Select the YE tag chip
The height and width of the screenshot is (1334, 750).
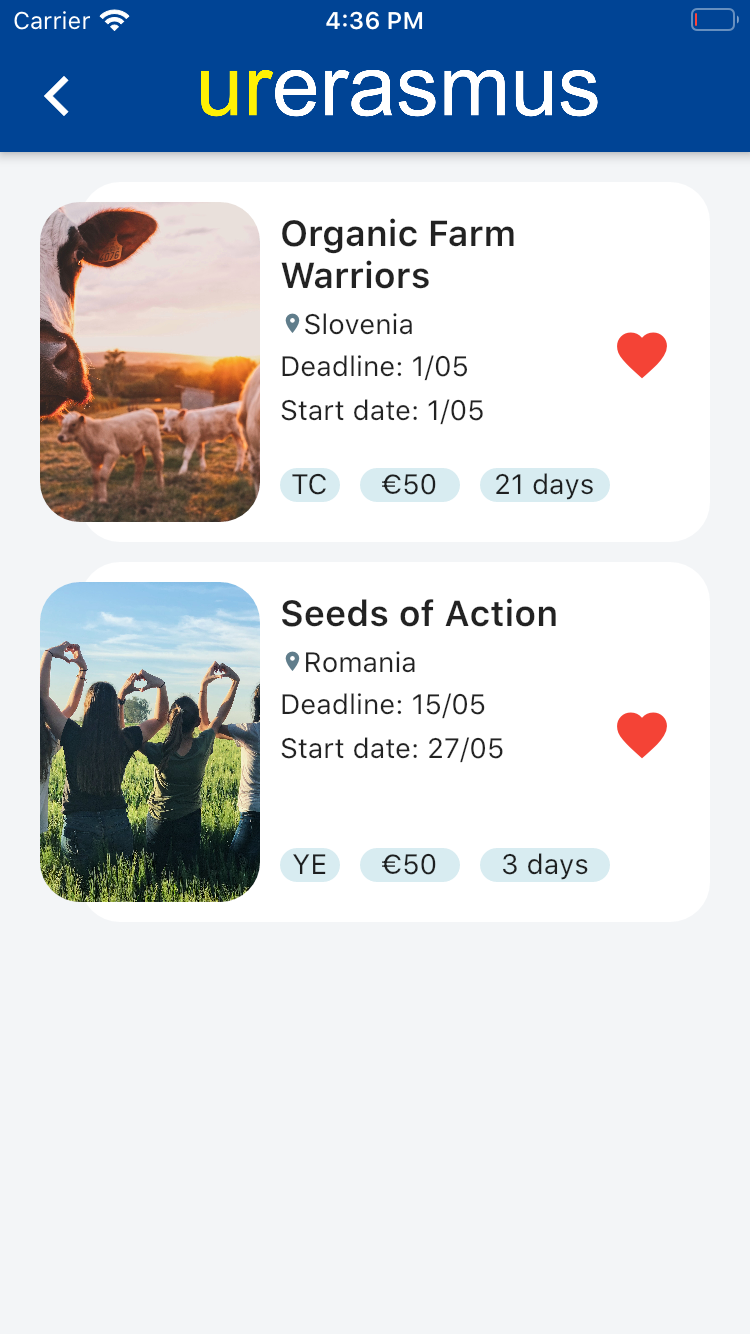310,865
